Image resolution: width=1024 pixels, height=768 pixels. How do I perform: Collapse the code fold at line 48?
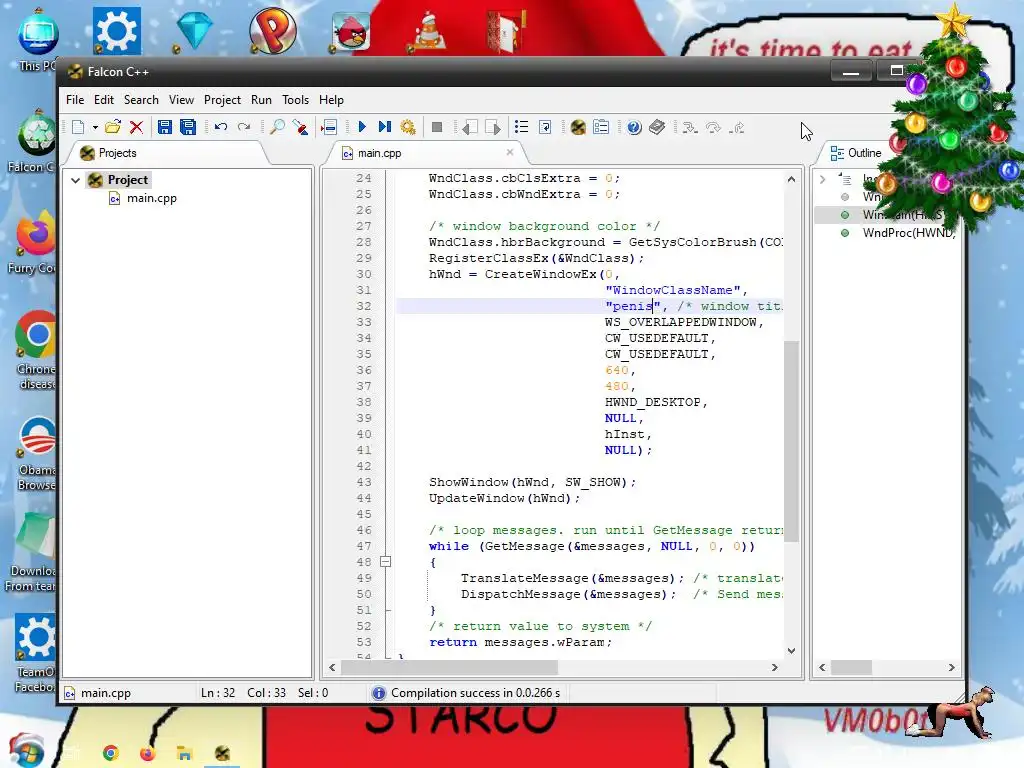pos(386,562)
